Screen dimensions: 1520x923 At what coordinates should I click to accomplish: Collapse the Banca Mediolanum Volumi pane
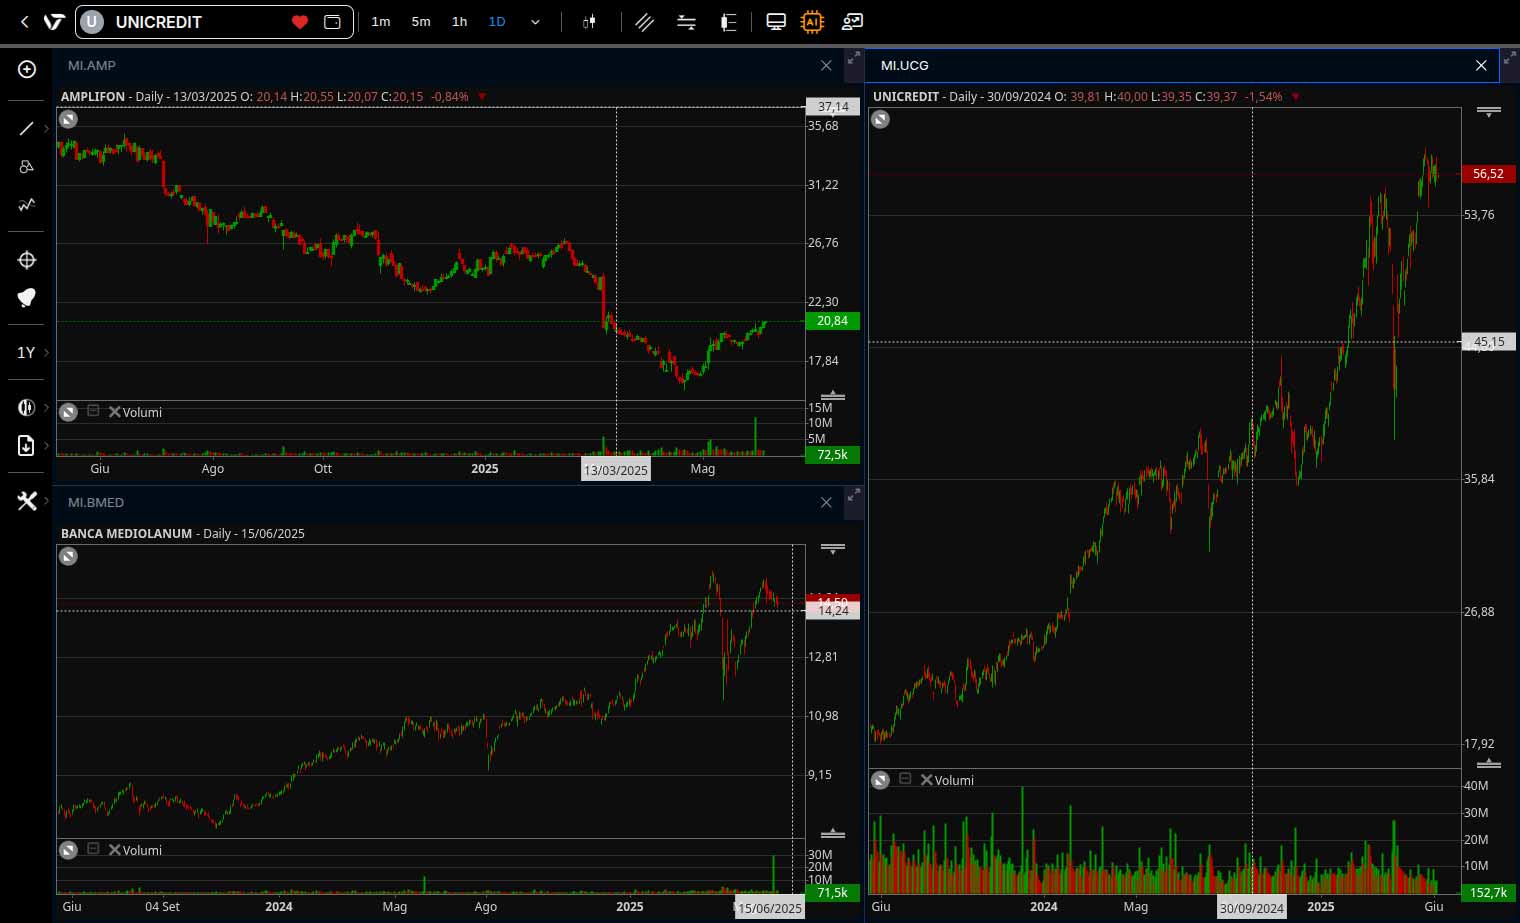pyautogui.click(x=93, y=849)
